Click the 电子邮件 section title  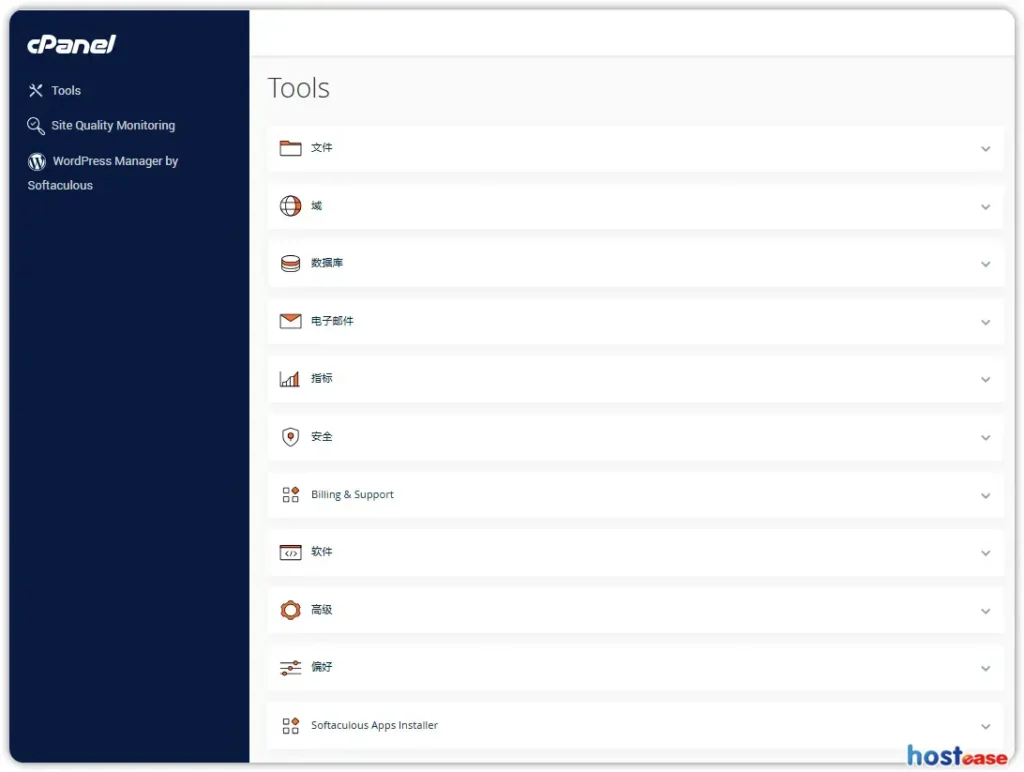[x=332, y=321]
